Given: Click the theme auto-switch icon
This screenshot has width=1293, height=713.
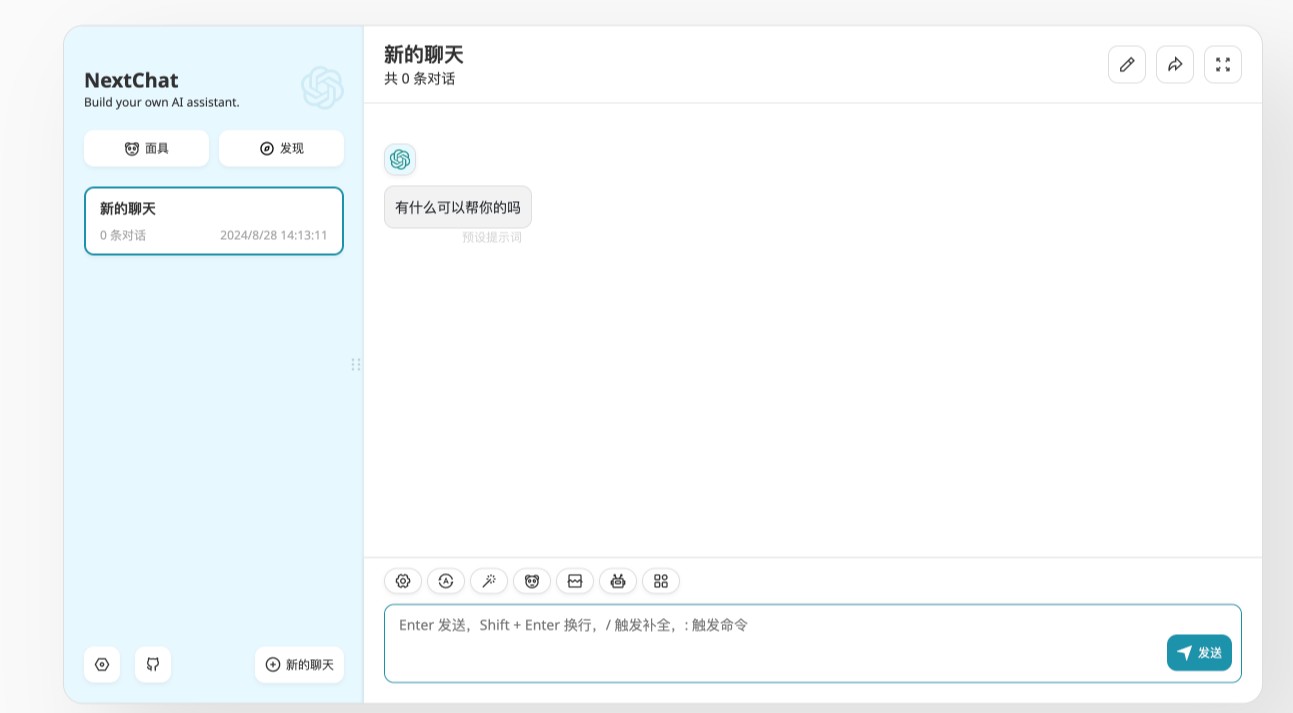Looking at the screenshot, I should (x=446, y=581).
